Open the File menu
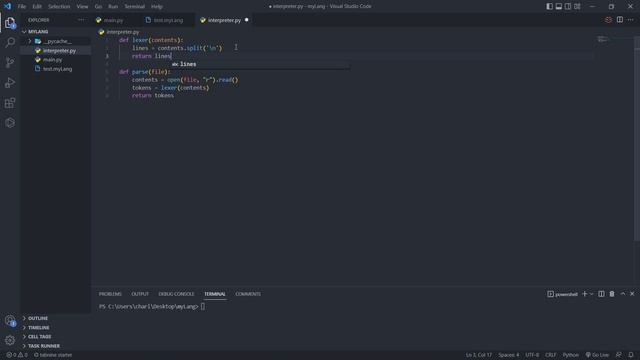This screenshot has width=640, height=360. point(22,7)
